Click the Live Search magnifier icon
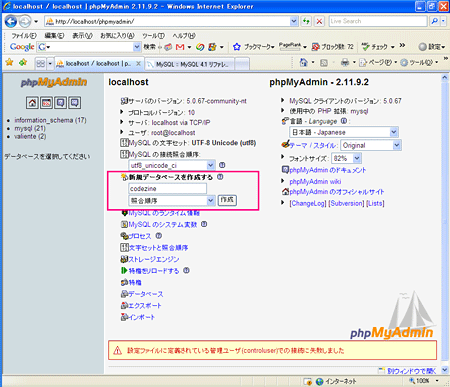Image resolution: width=450 pixels, height=387 pixels. point(434,21)
